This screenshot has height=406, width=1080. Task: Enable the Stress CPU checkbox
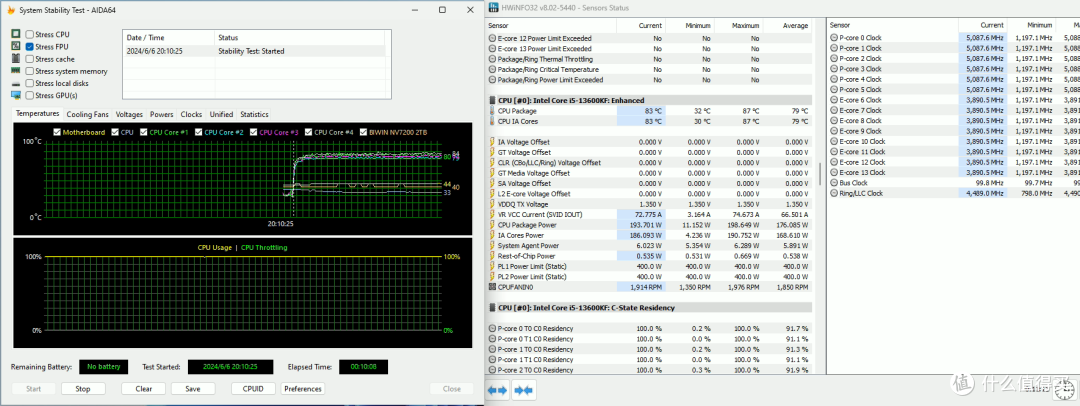click(30, 34)
